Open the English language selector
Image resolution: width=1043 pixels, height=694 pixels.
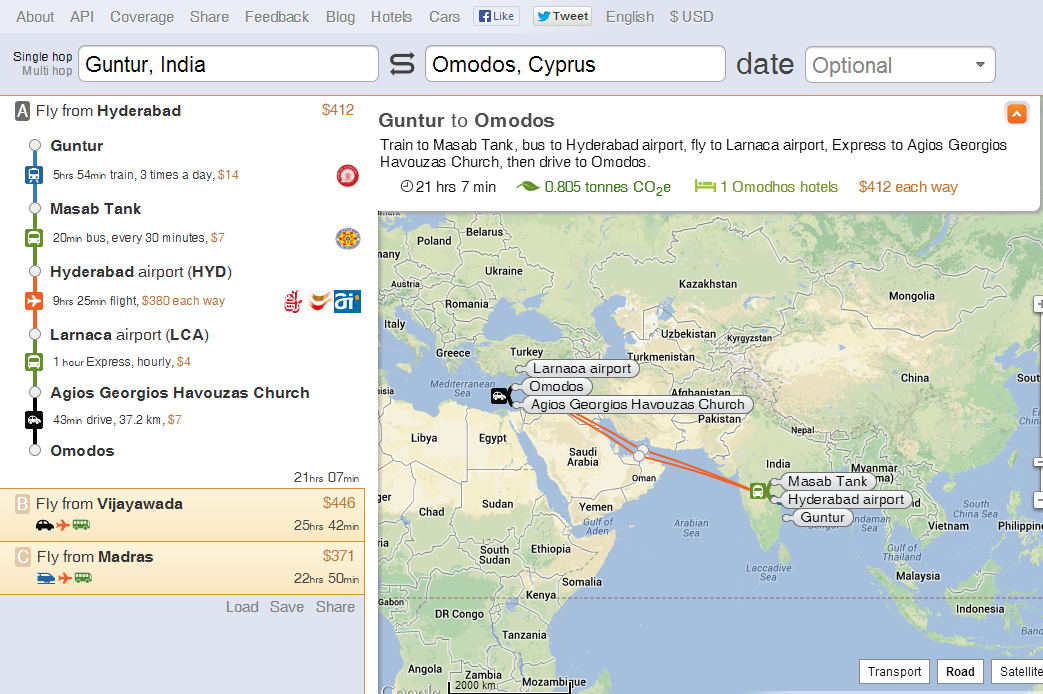click(x=630, y=17)
